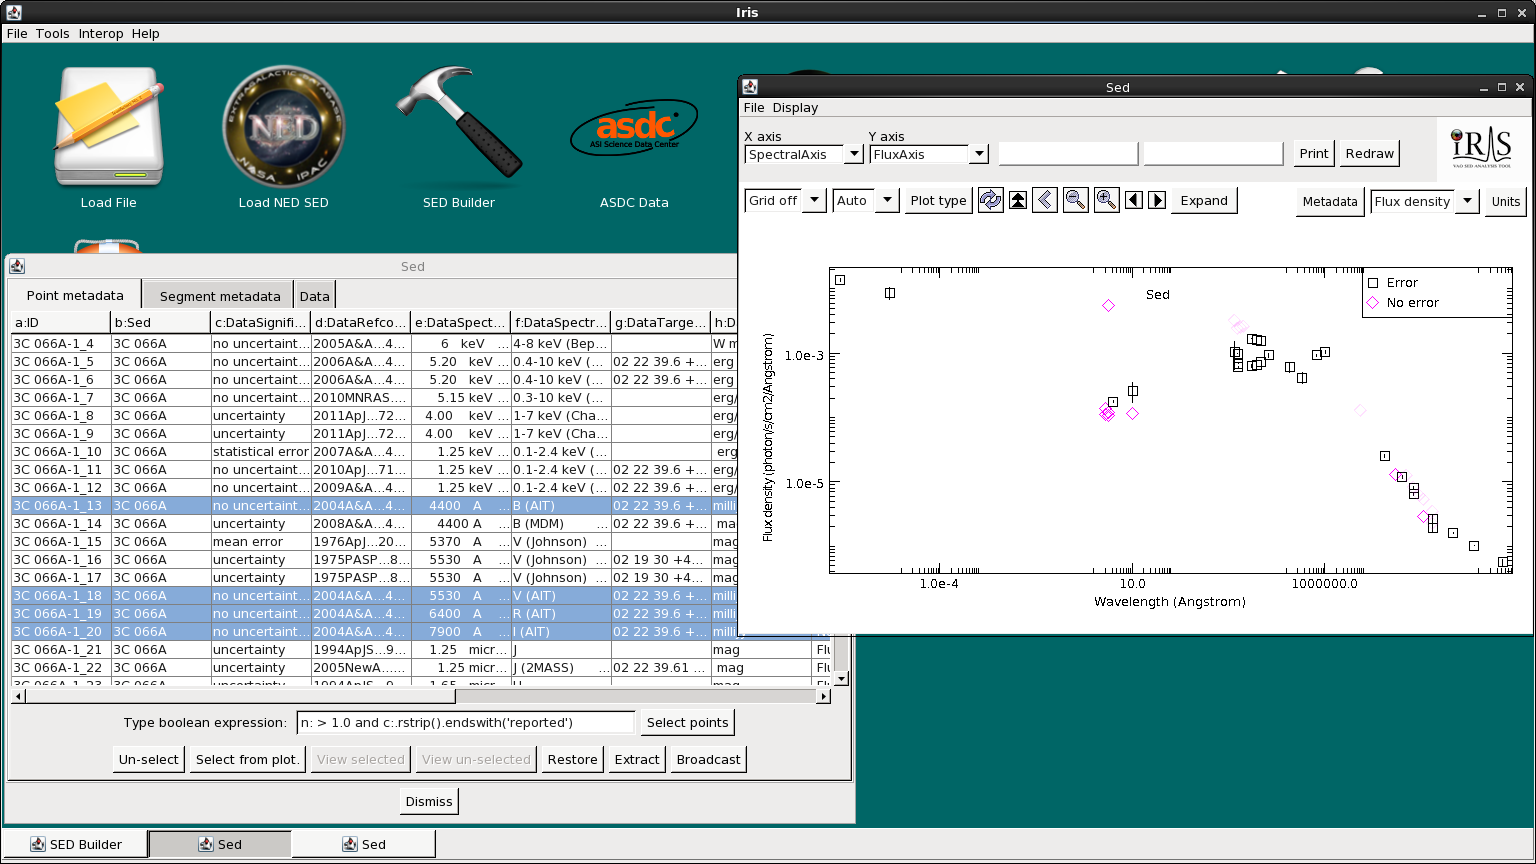Click the Expand button
Viewport: 1536px width, 864px height.
[x=1204, y=200]
